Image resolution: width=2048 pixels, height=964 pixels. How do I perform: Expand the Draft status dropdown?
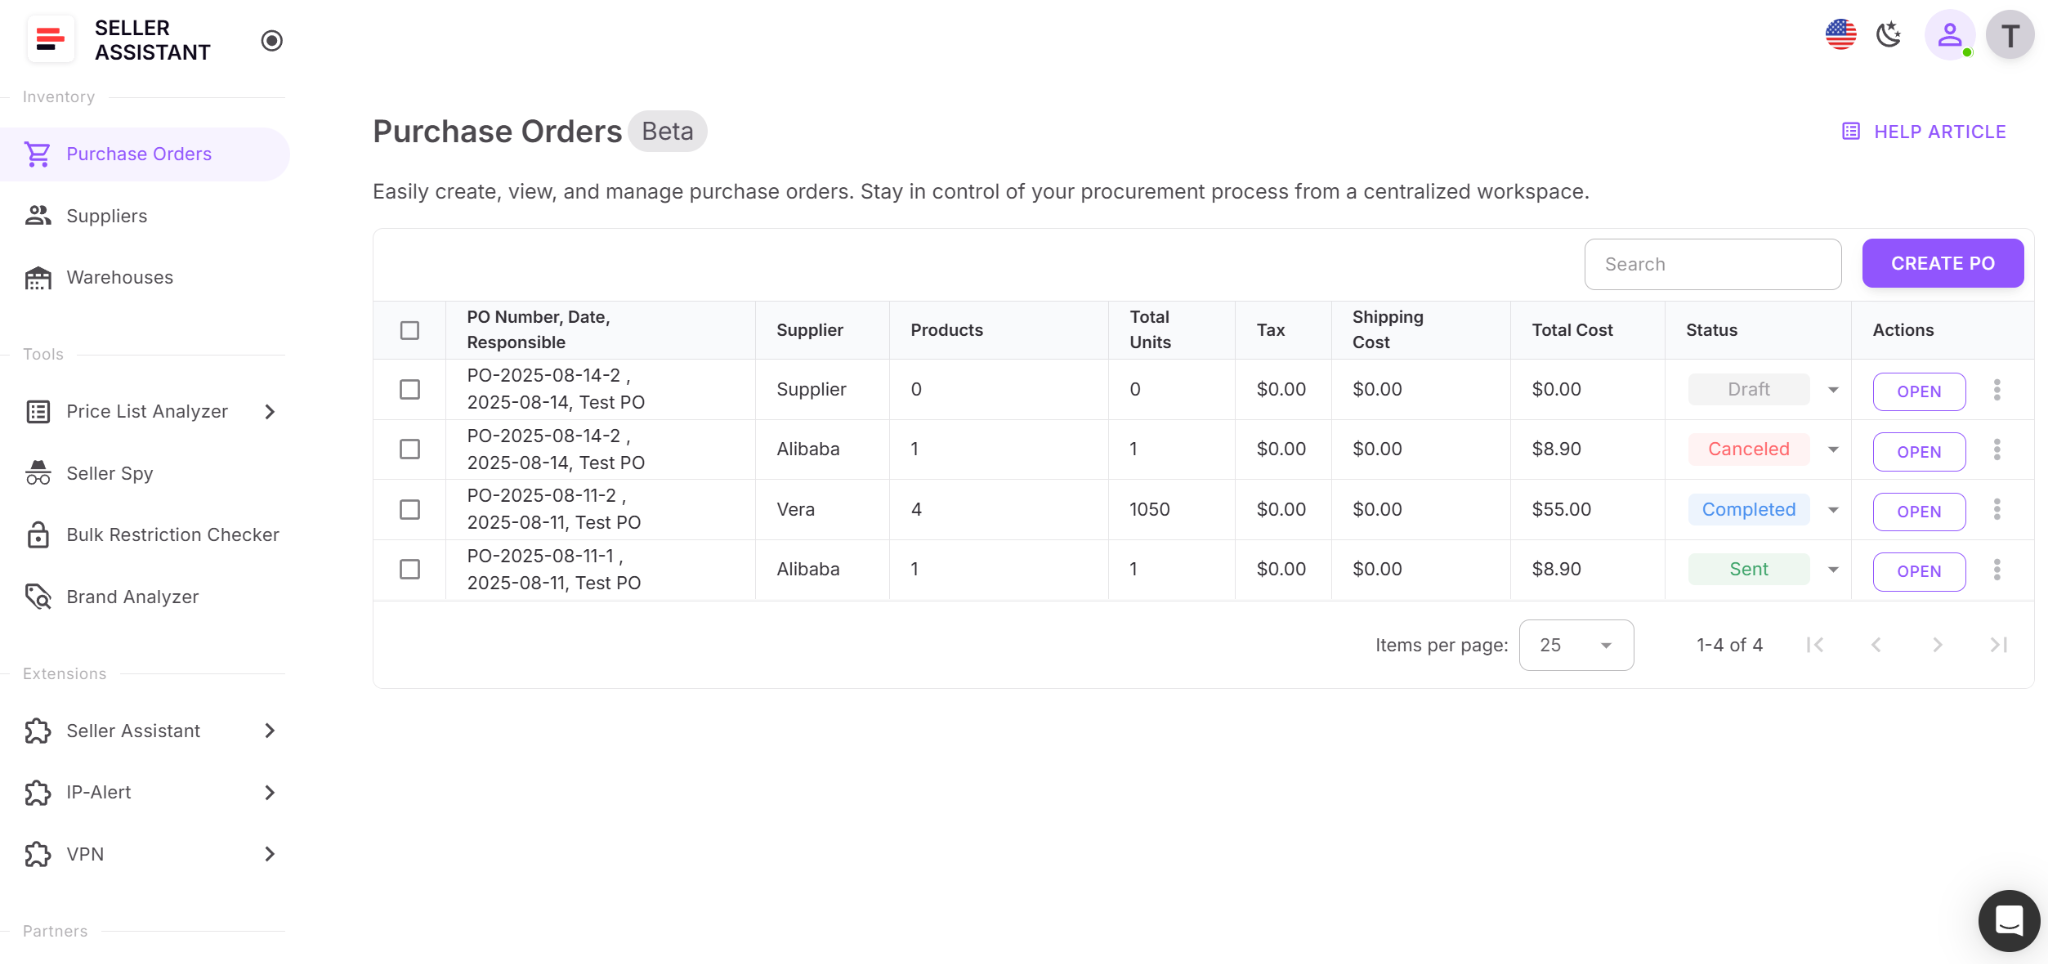tap(1833, 389)
